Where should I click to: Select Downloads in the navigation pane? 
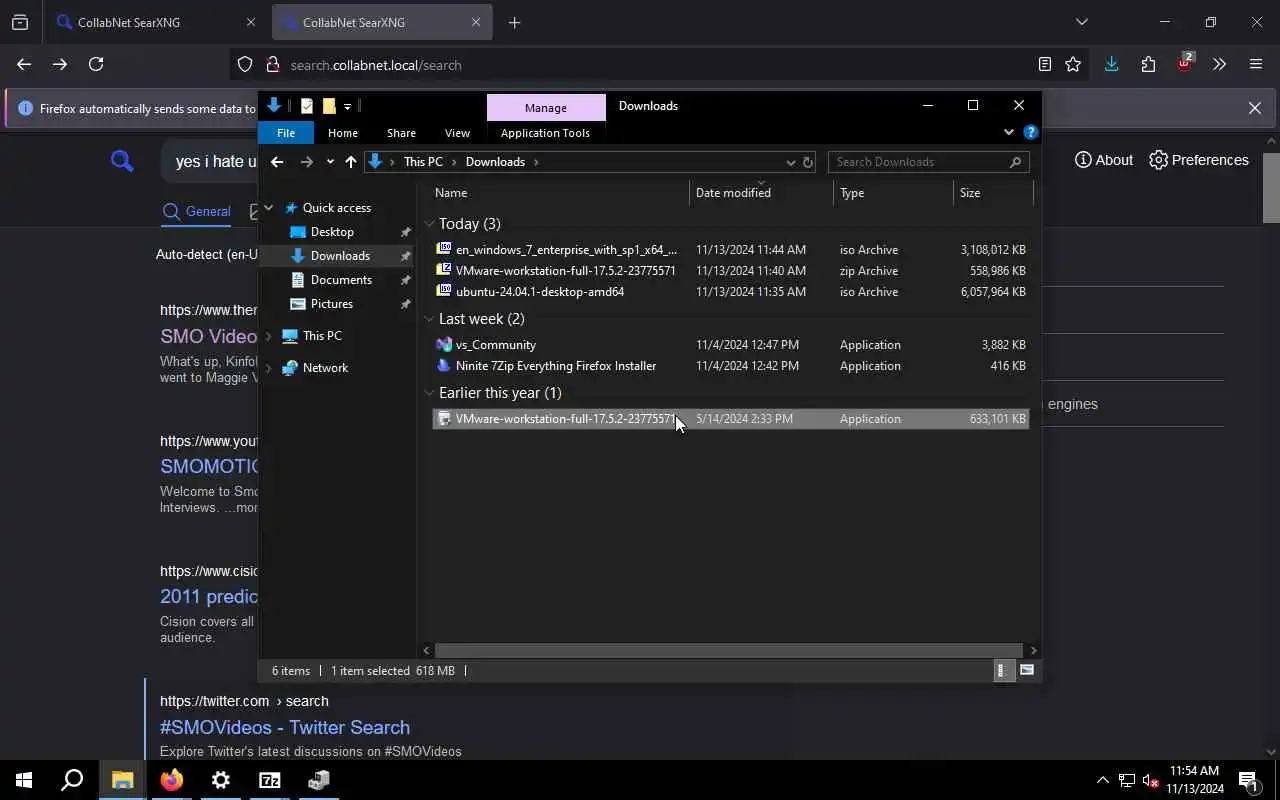340,256
